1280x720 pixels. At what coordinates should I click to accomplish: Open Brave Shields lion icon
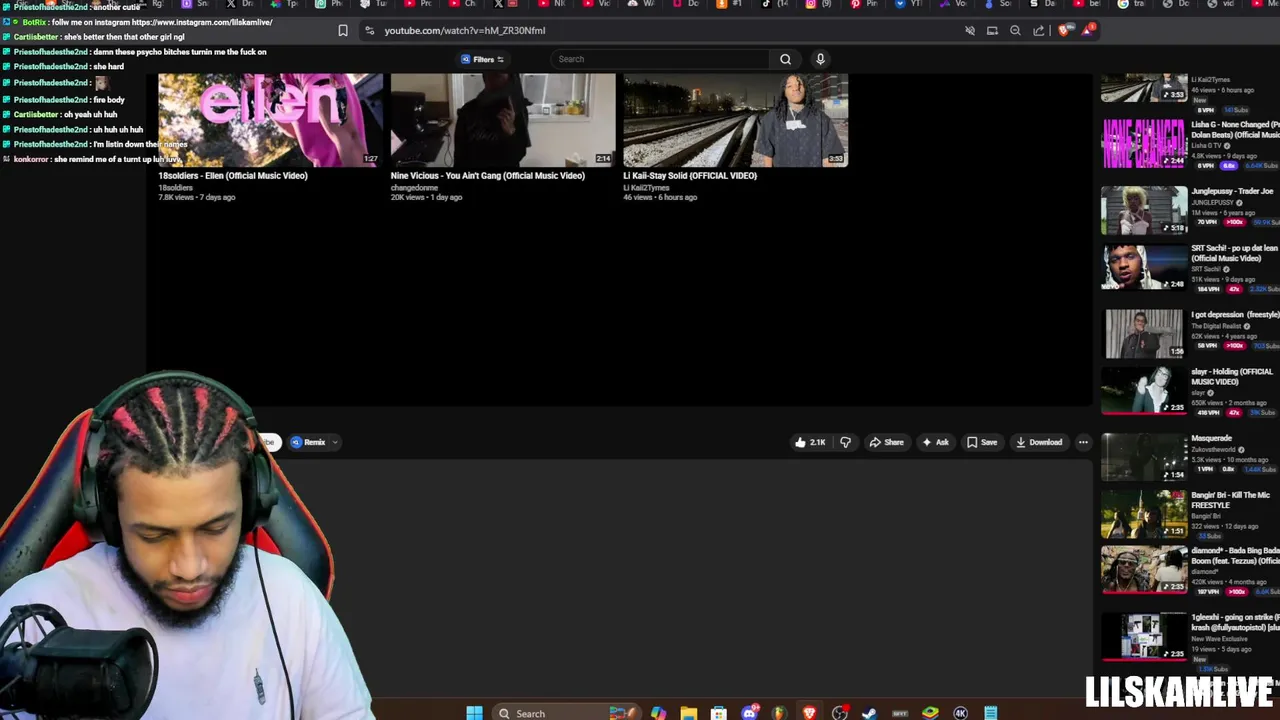click(x=1064, y=30)
